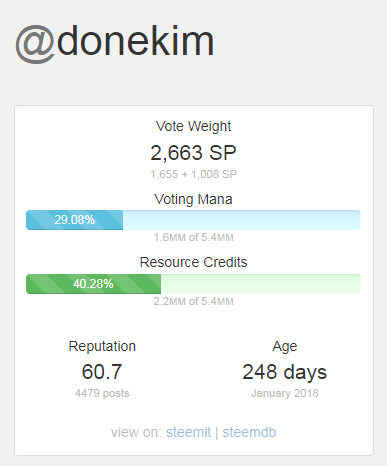Click the 2,663 SP vote weight value
Image resolution: width=387 pixels, height=466 pixels.
coord(193,153)
